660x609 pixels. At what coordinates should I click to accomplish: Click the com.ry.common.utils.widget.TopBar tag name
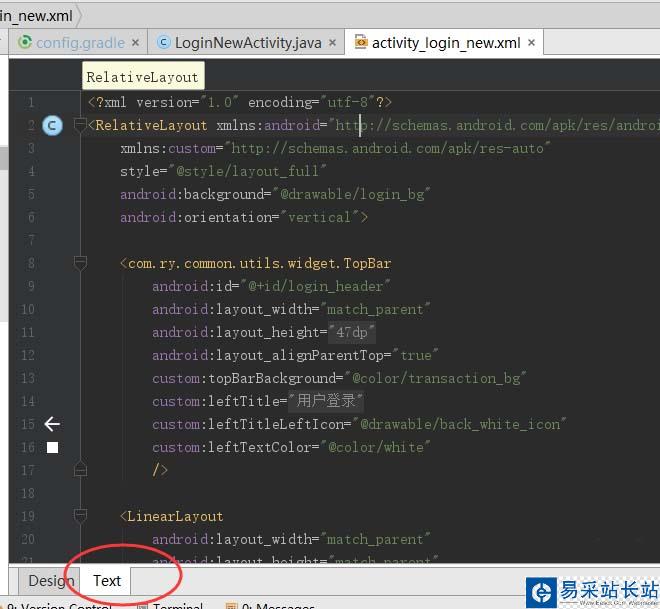pyautogui.click(x=260, y=263)
